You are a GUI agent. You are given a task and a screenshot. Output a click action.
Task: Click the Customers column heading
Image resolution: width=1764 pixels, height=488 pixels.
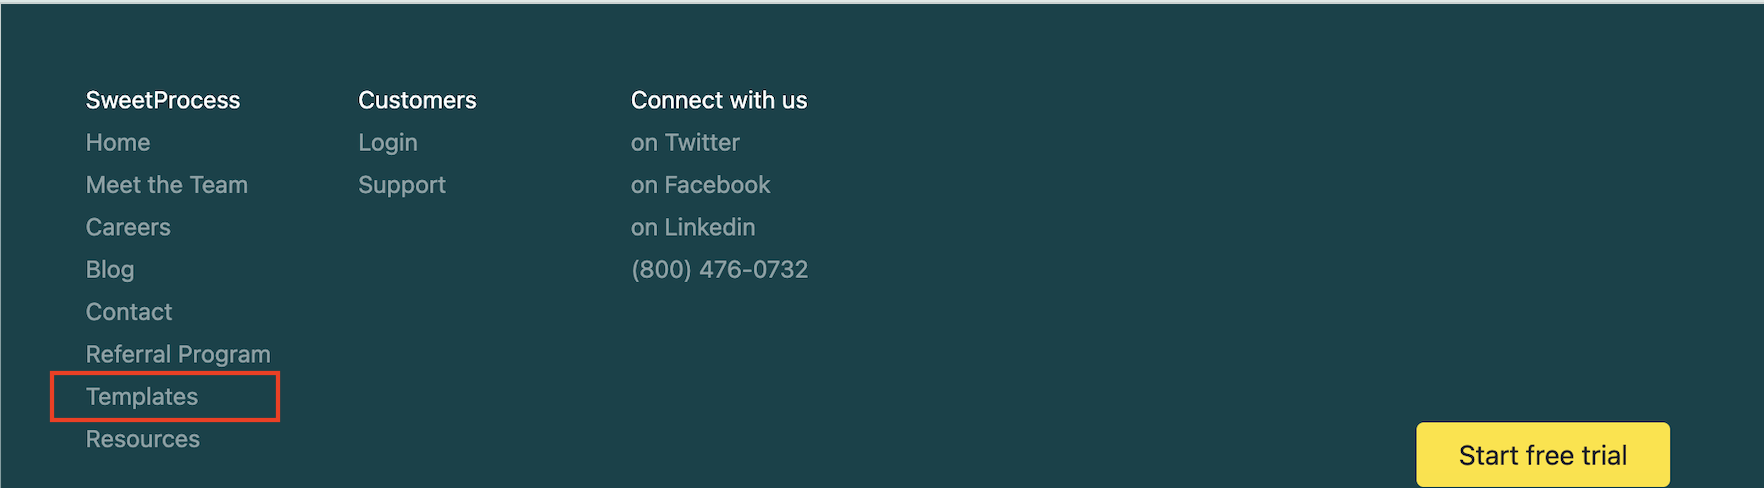click(x=417, y=100)
